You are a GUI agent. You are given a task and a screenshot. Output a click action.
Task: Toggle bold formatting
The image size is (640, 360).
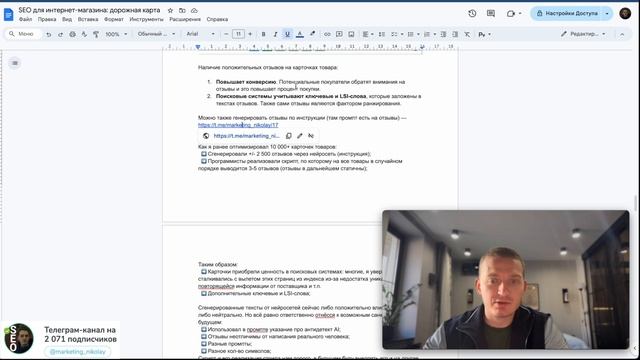(x=263, y=34)
